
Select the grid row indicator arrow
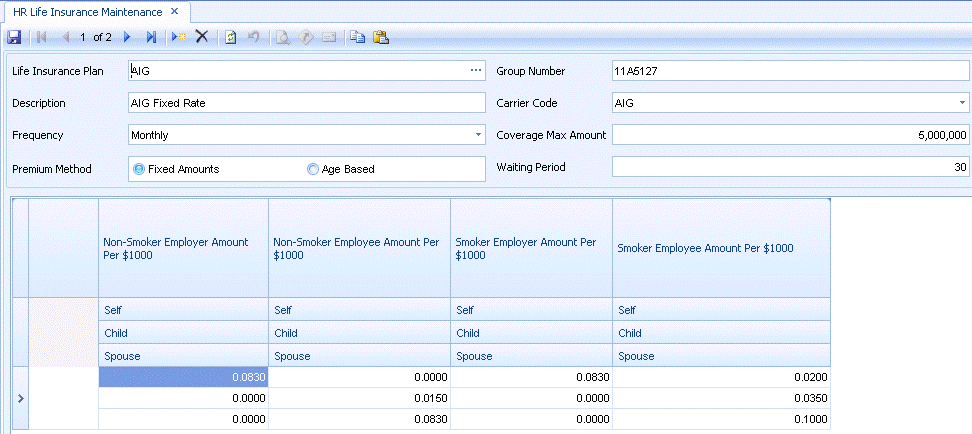(x=20, y=398)
